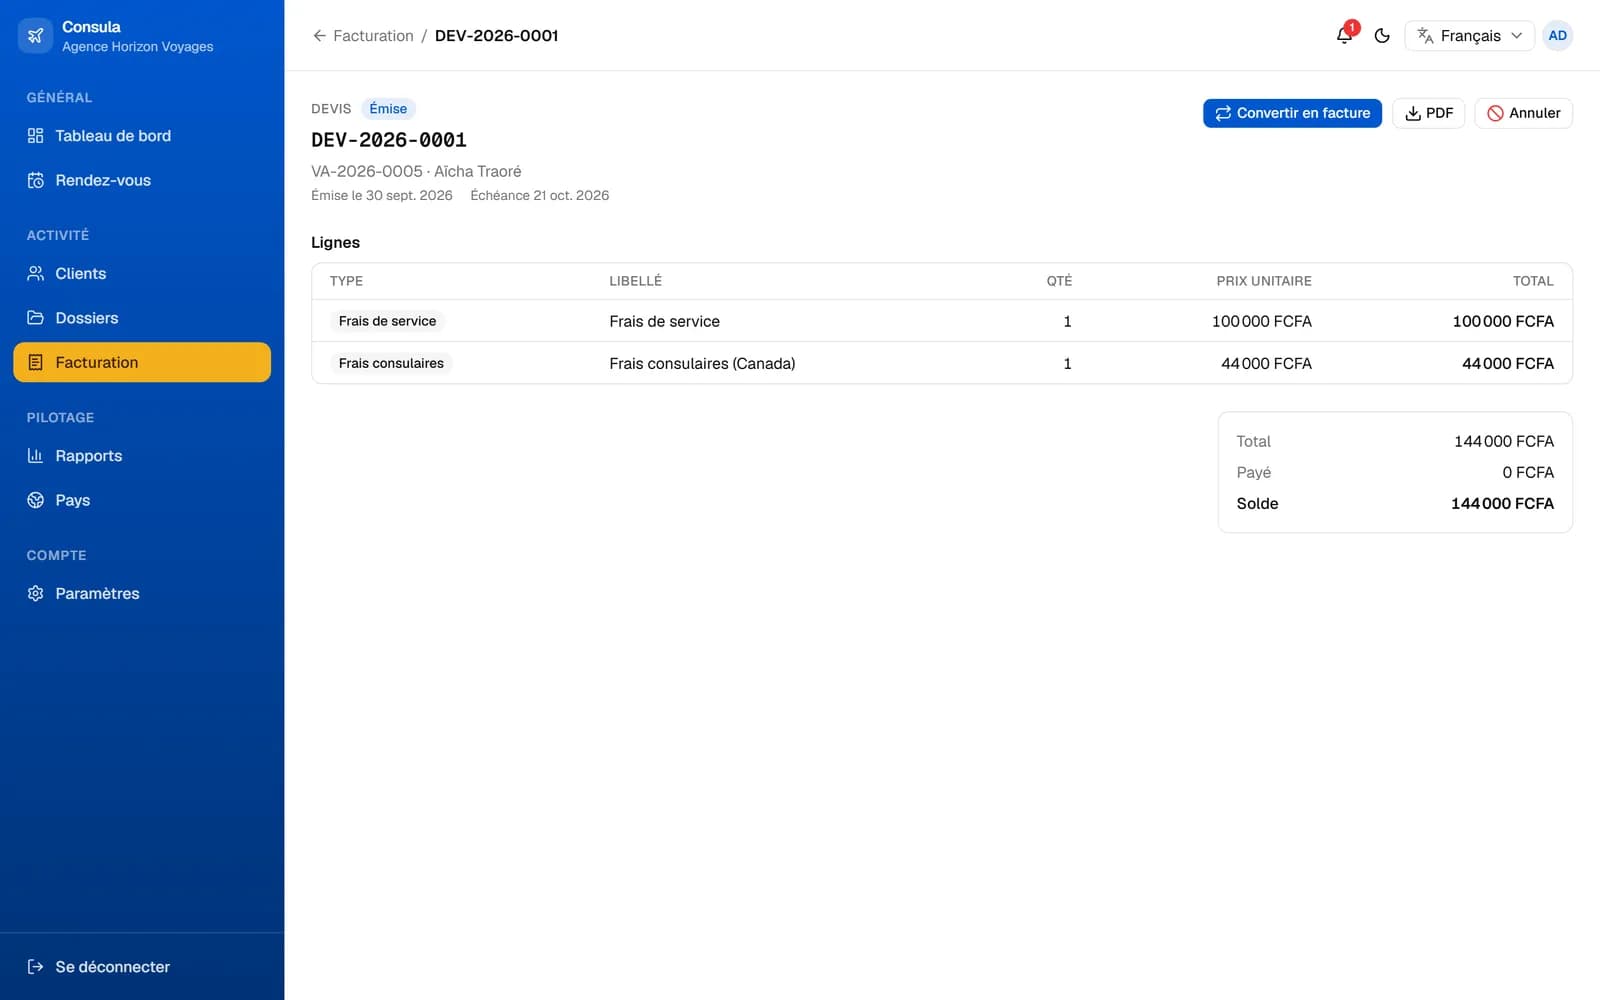This screenshot has height=1000, width=1600.
Task: Open the Clients section
Action: click(142, 274)
